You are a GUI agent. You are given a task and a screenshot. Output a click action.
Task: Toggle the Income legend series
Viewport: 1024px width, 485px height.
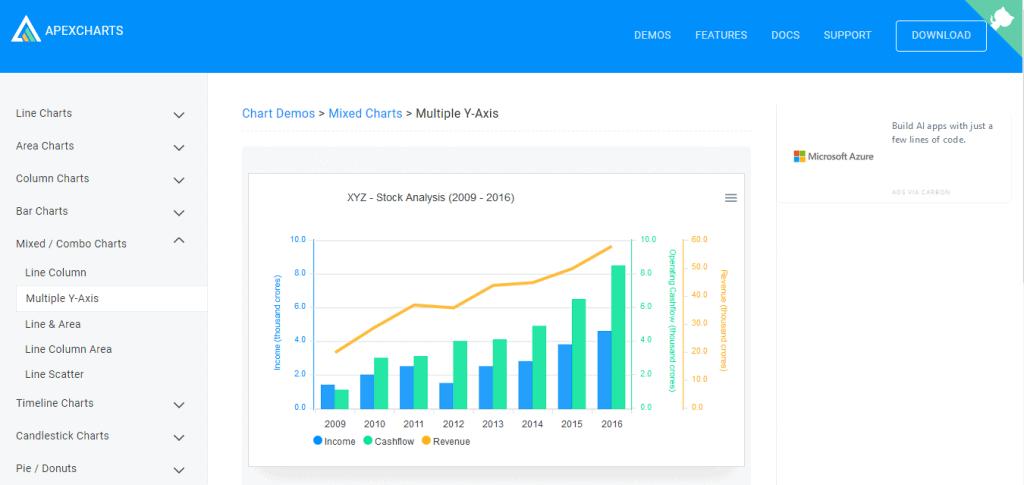point(334,441)
